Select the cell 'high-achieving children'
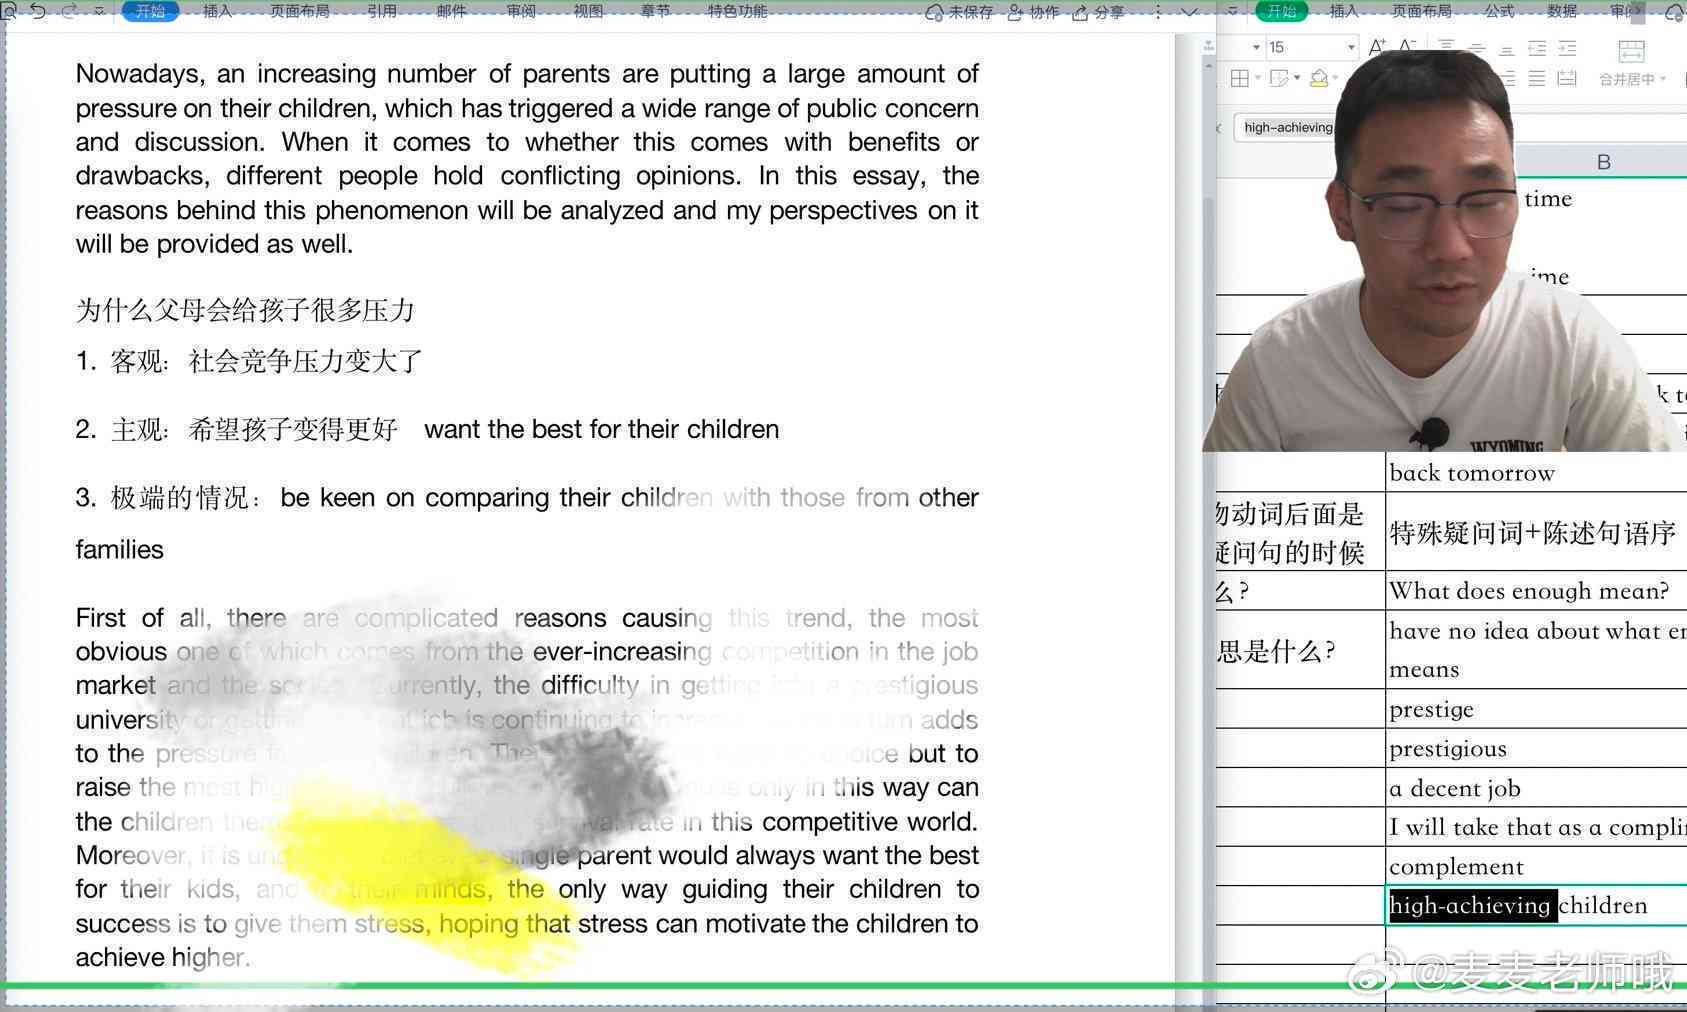This screenshot has width=1687, height=1012. (x=1536, y=905)
